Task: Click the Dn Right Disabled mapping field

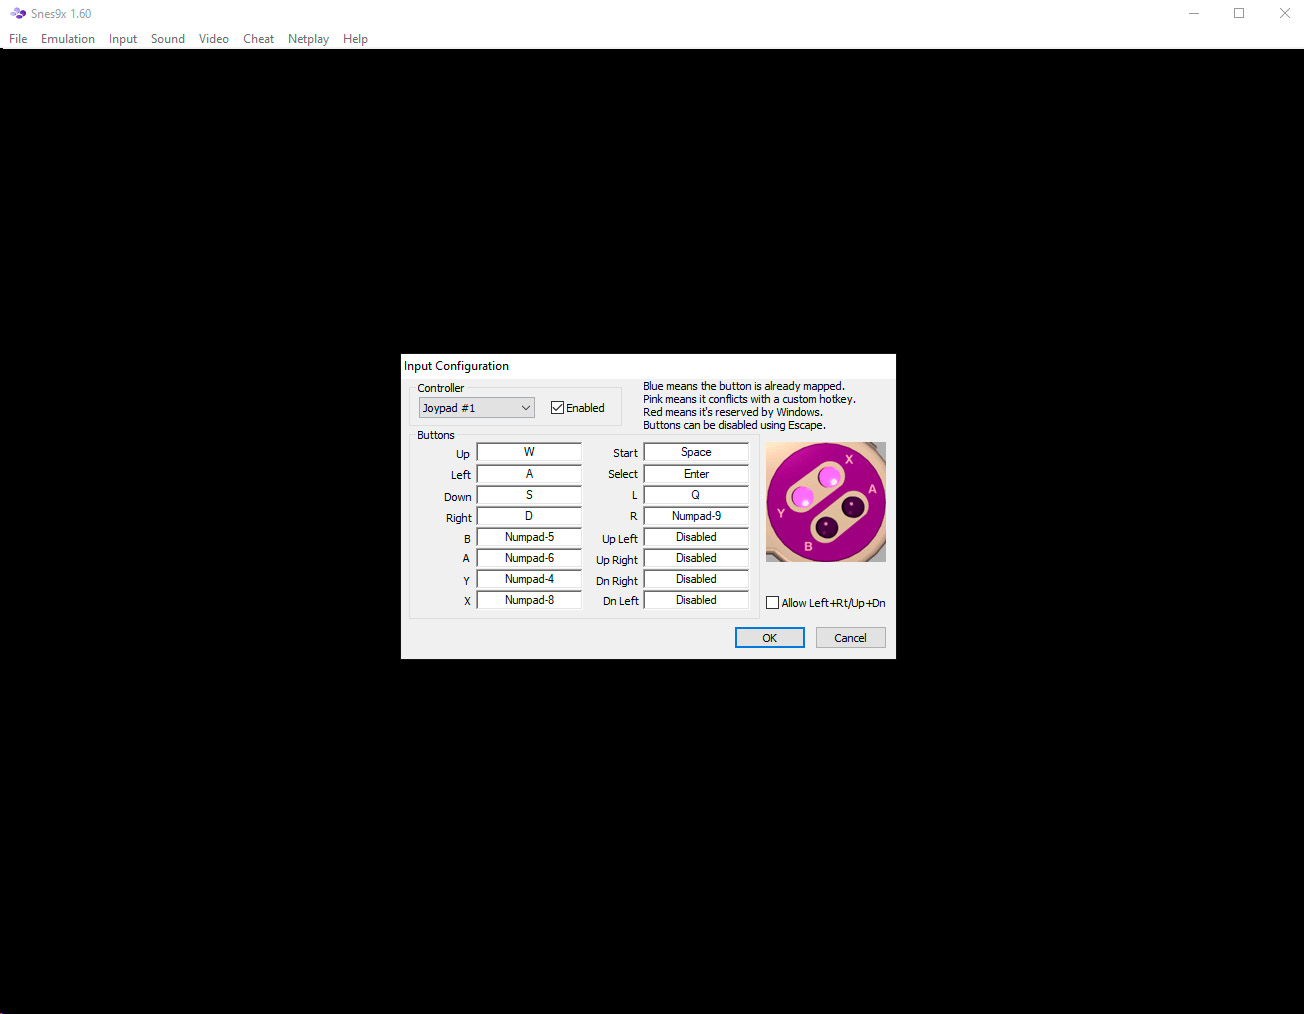Action: [696, 579]
